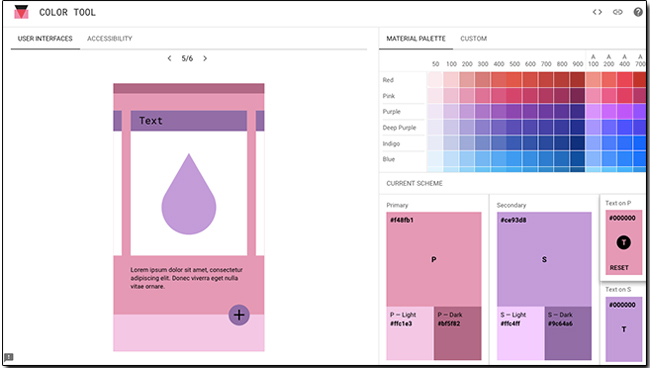Screen dimensions: 650x368
Task: Choose the S — Dark swatch
Action: click(568, 333)
